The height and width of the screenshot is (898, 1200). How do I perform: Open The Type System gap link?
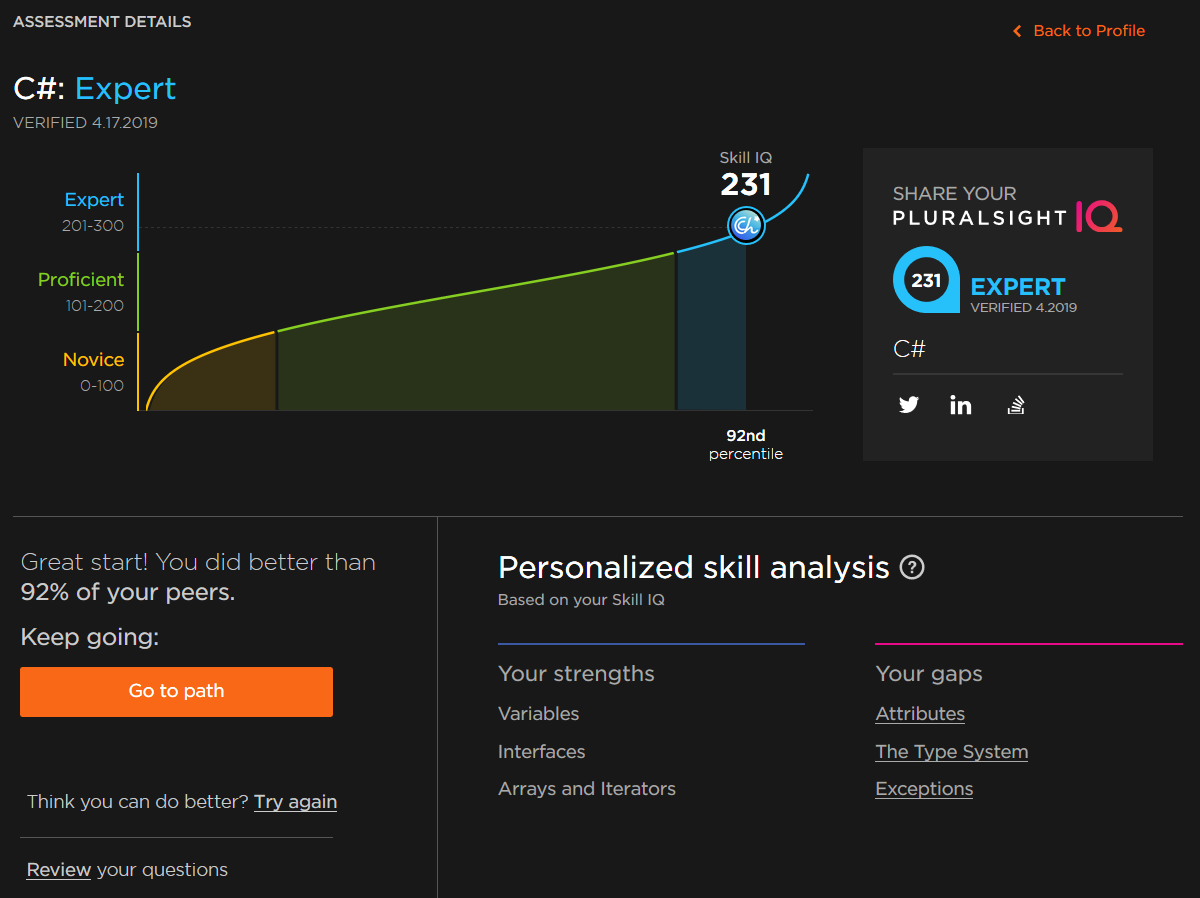pos(952,752)
